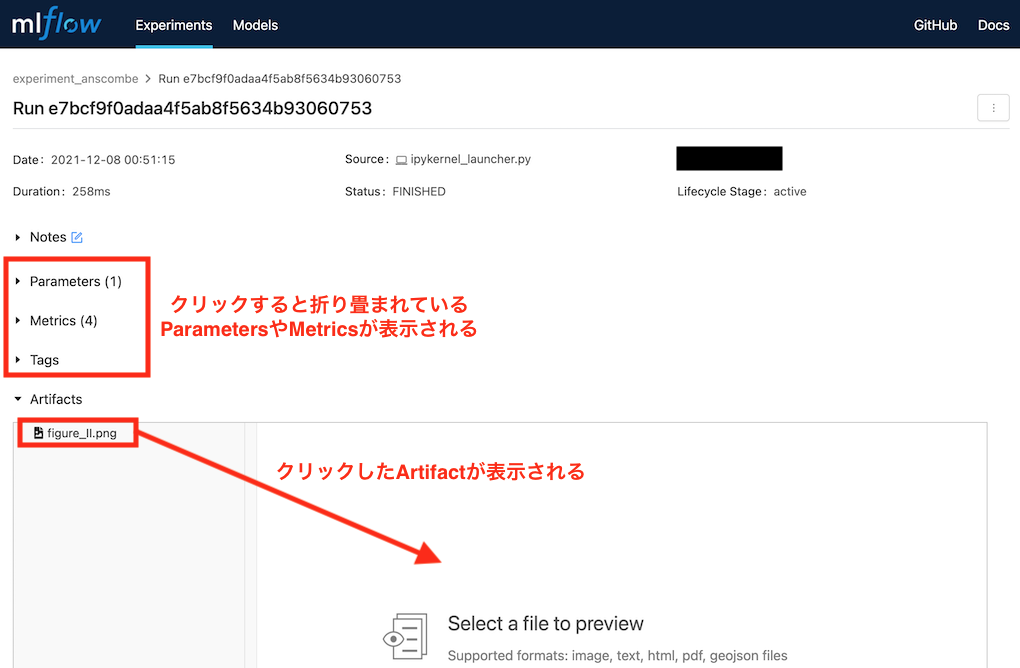The height and width of the screenshot is (668, 1020).
Task: Click the FINISHED status text
Action: pyautogui.click(x=418, y=191)
